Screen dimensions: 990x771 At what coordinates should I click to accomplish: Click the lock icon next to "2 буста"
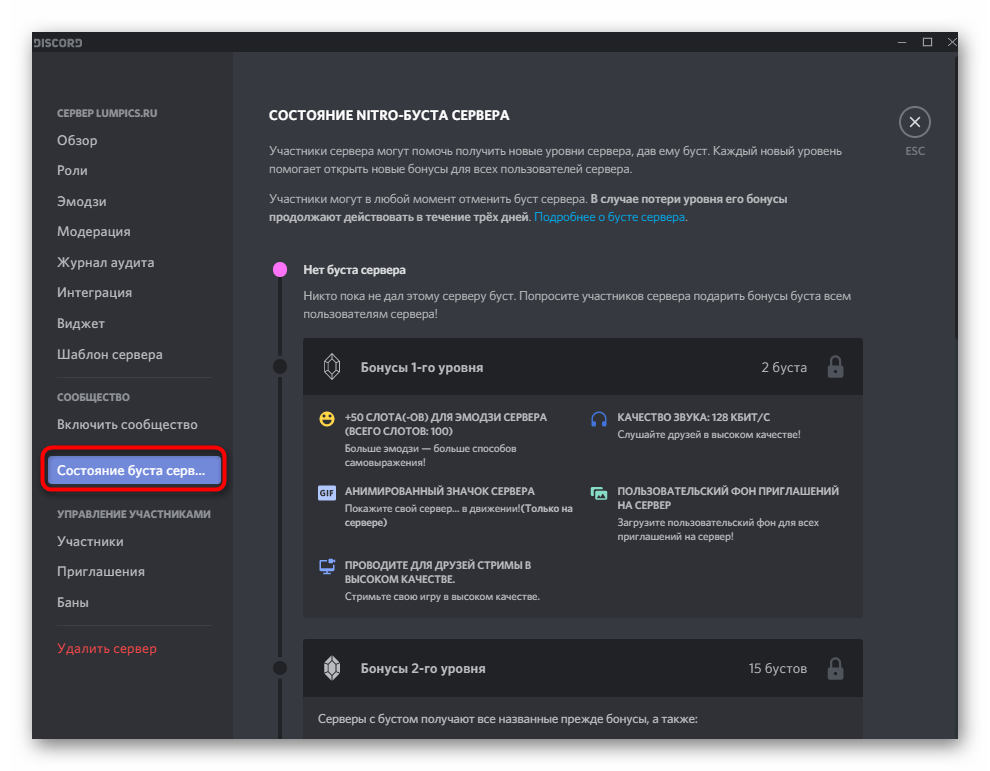pyautogui.click(x=836, y=366)
